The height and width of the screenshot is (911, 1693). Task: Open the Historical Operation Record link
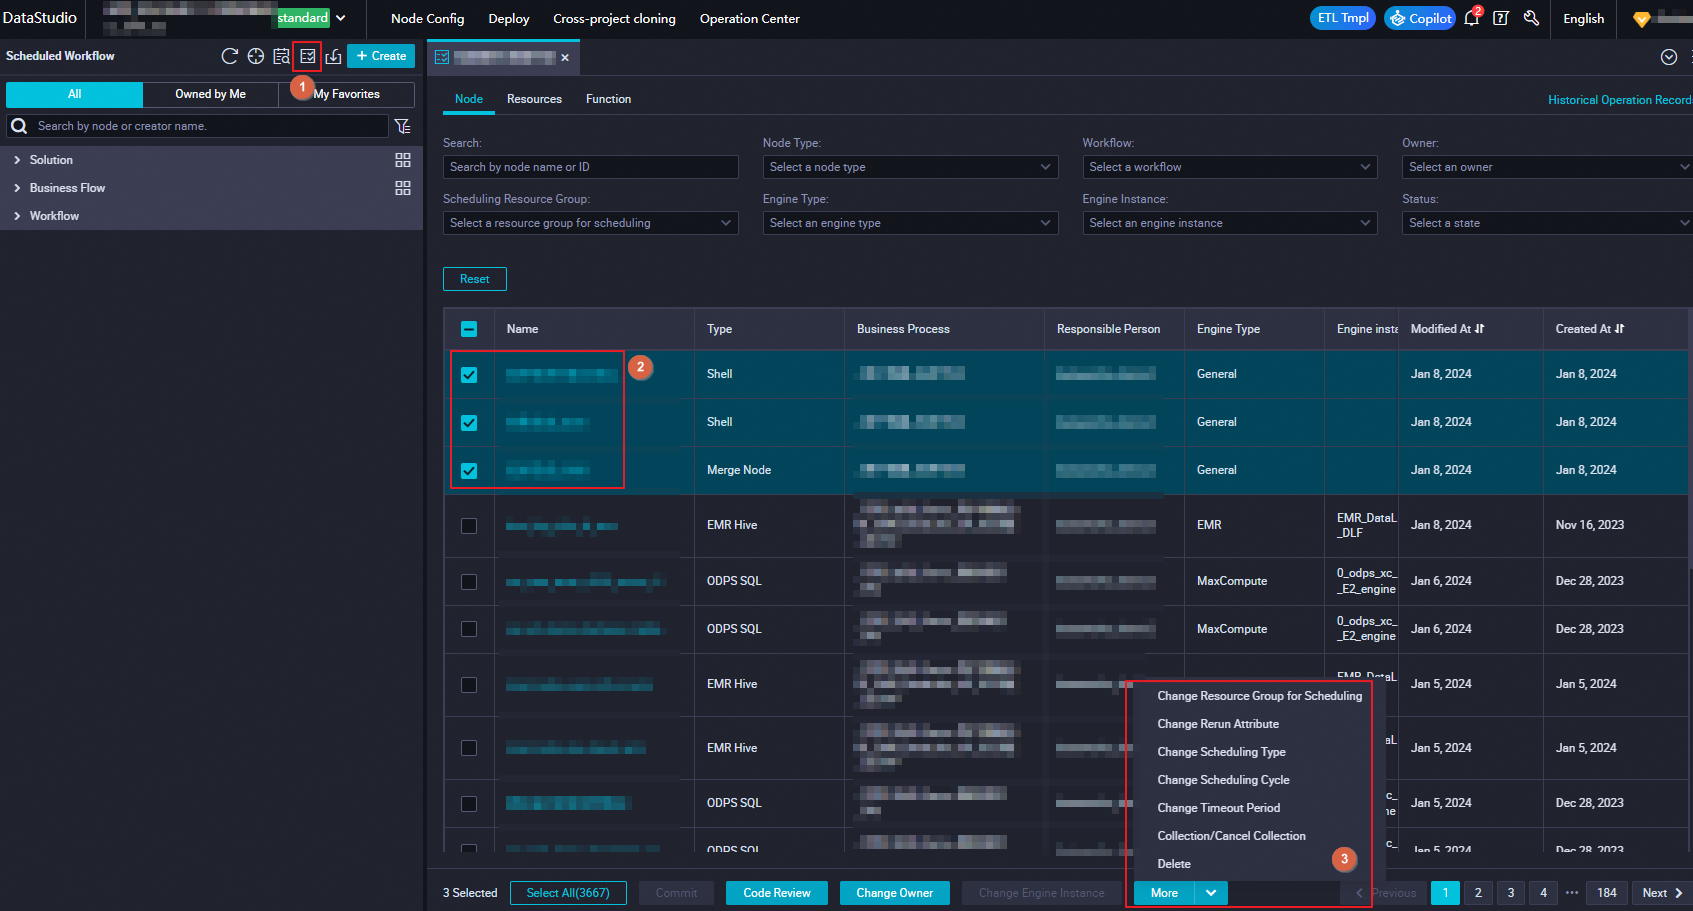click(x=1618, y=100)
